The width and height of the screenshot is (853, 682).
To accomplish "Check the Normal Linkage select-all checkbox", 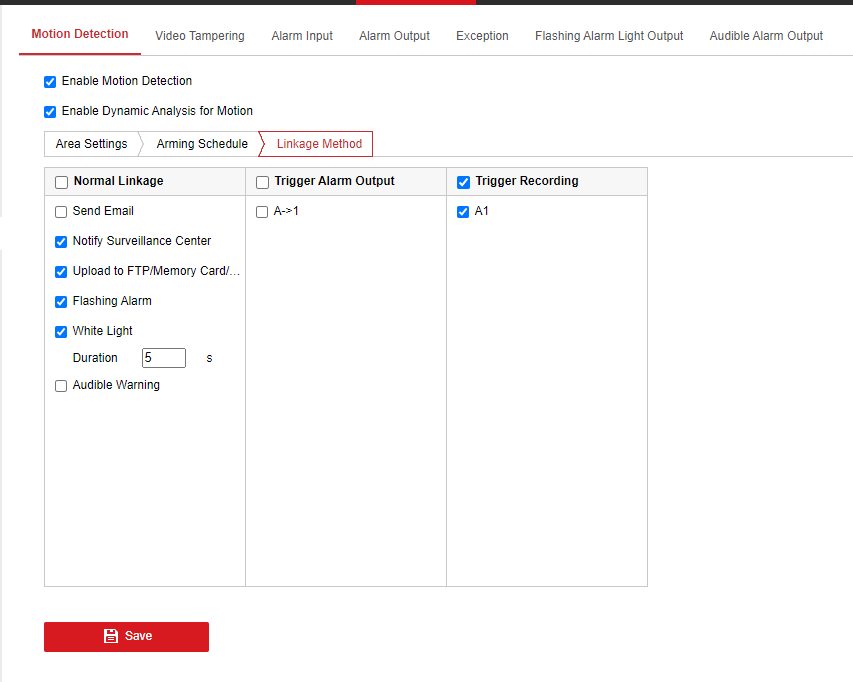I will (61, 182).
